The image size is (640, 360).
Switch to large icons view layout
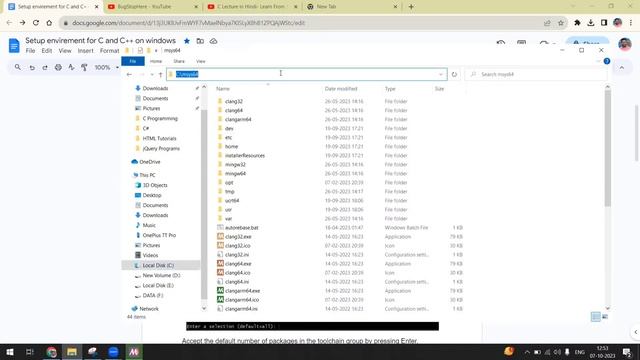click(605, 317)
